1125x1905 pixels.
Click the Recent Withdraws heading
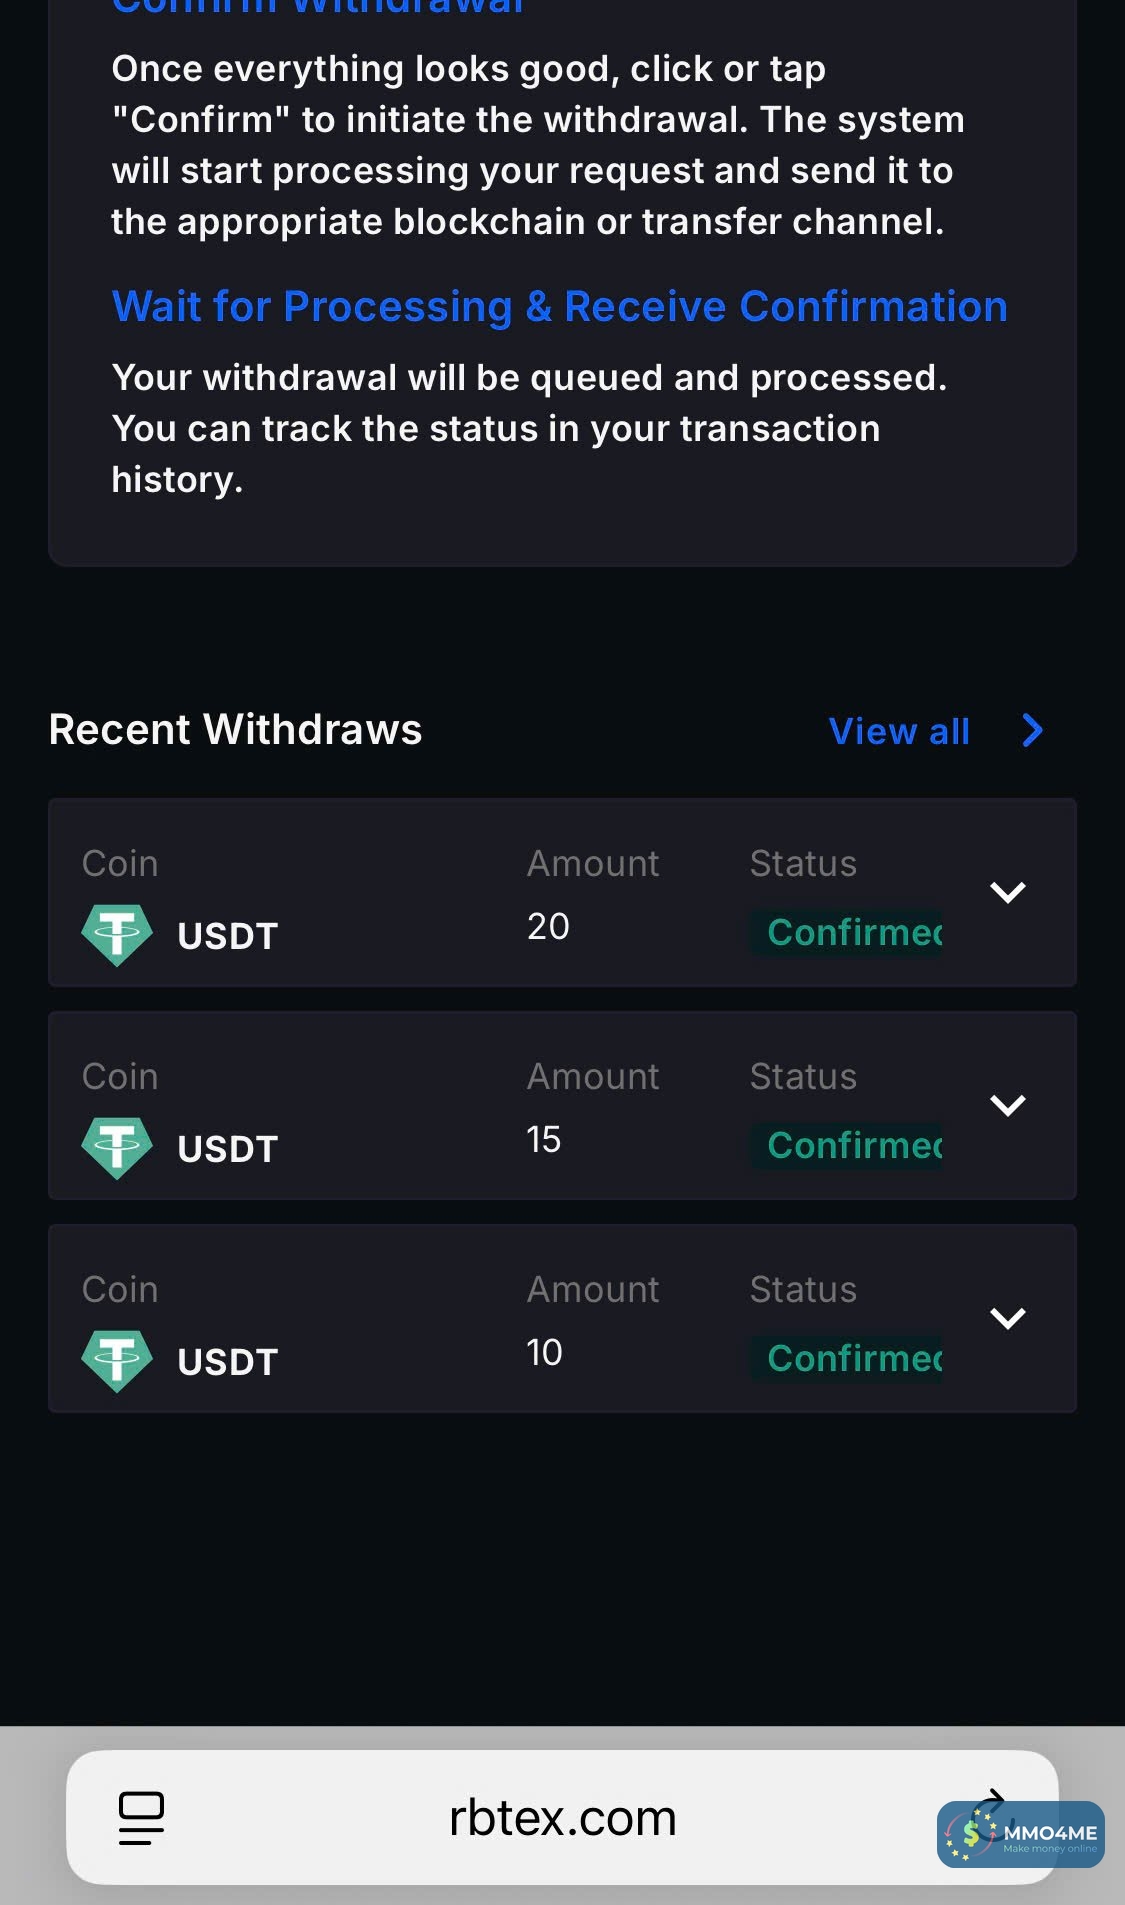[x=235, y=729]
